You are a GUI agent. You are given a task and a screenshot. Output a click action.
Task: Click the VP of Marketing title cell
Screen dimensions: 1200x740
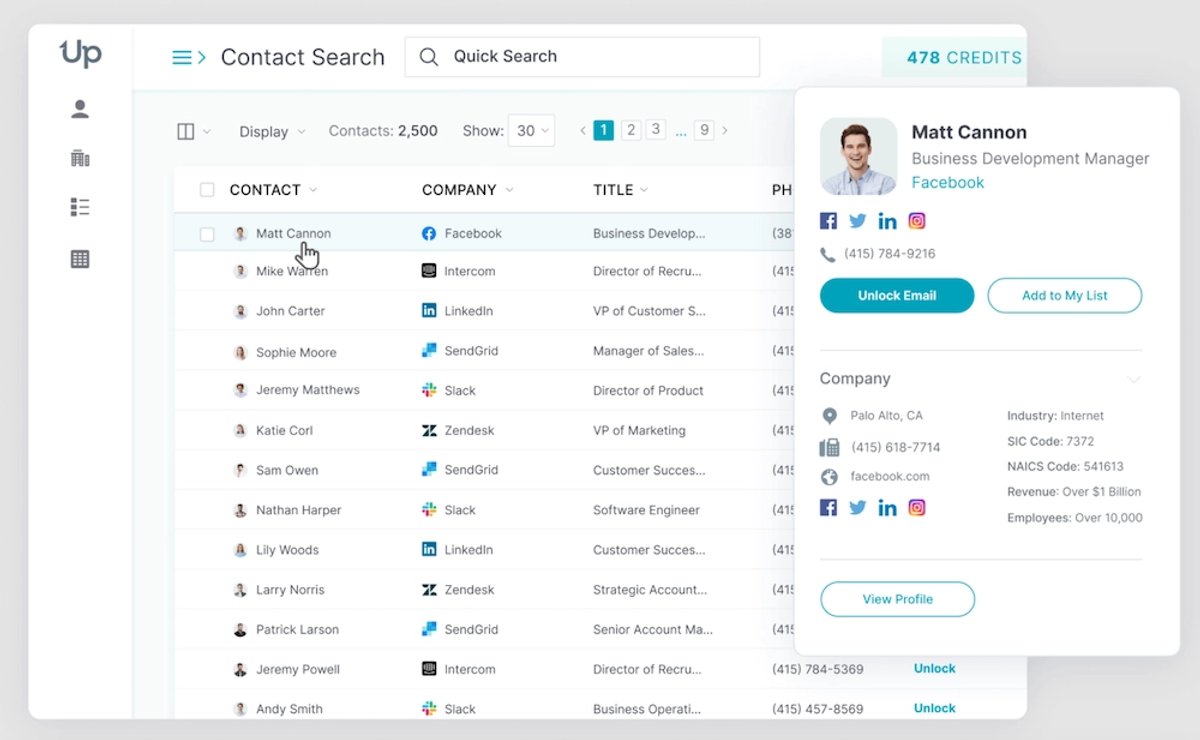[x=639, y=430]
